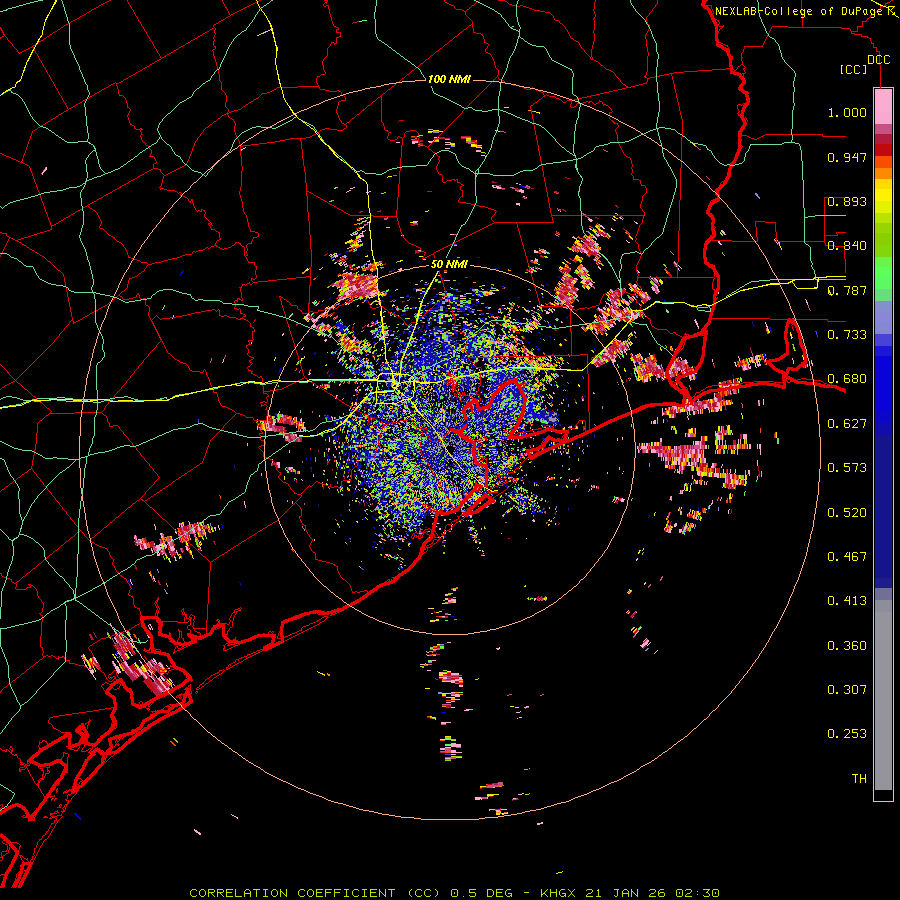Viewport: 900px width, 900px height.
Task: Click the 0.360 scale value
Action: click(847, 646)
